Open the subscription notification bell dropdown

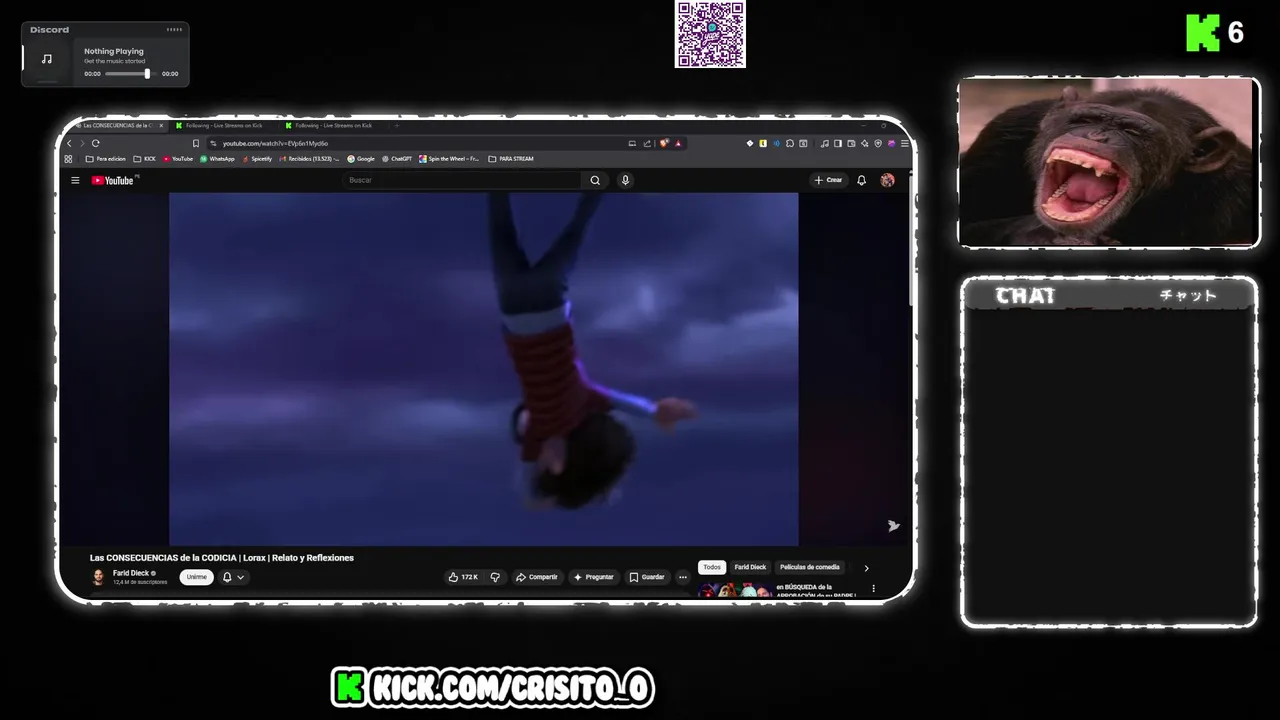click(x=233, y=577)
